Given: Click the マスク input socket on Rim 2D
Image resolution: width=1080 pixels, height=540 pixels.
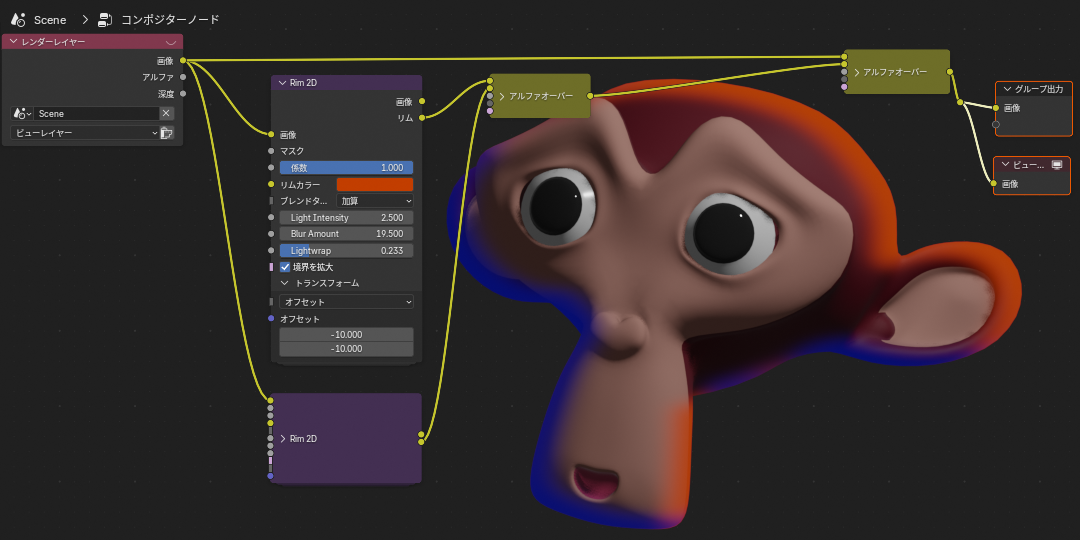Looking at the screenshot, I should click(x=271, y=151).
